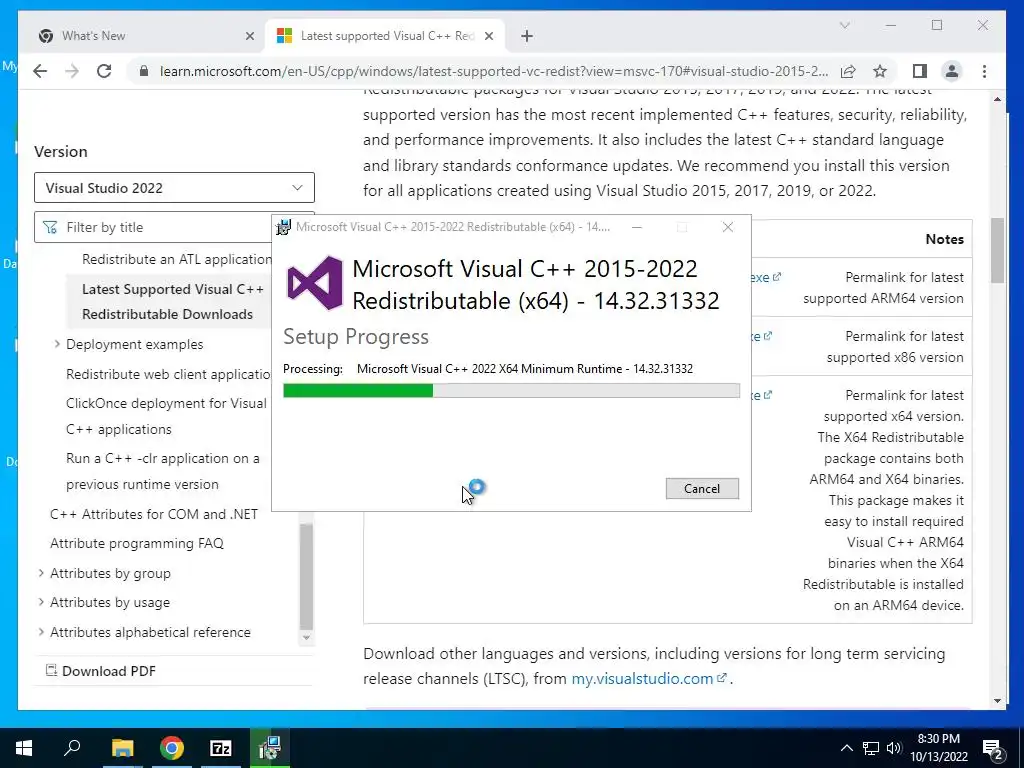Close the What's New tab
The width and height of the screenshot is (1024, 768).
pyautogui.click(x=249, y=36)
